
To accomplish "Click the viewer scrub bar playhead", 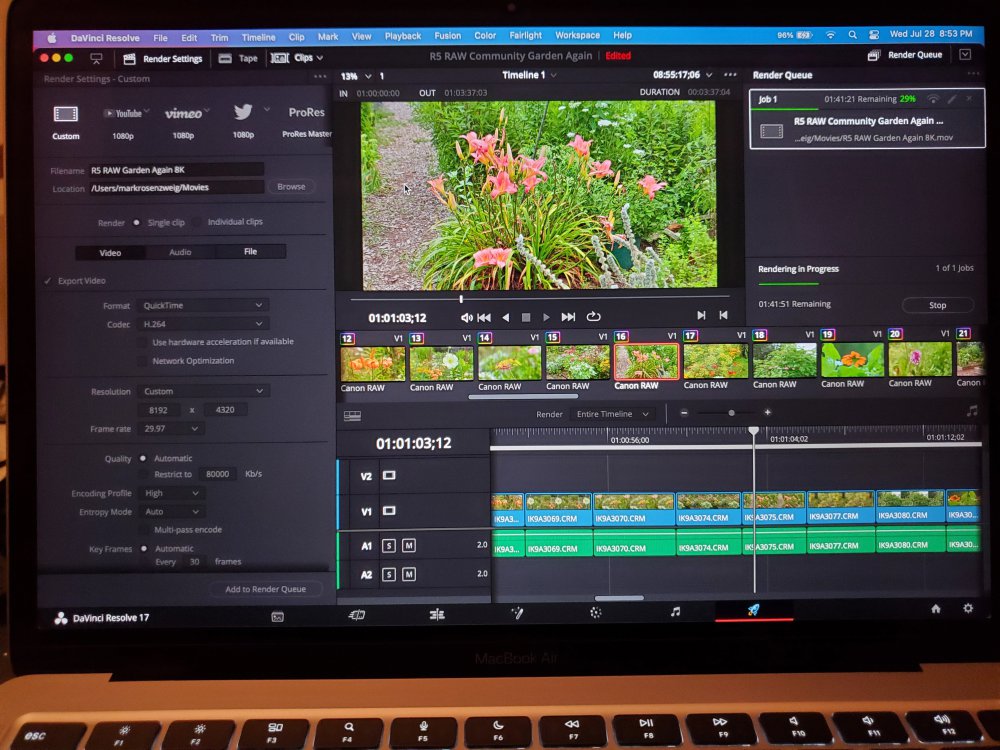I will [x=461, y=298].
